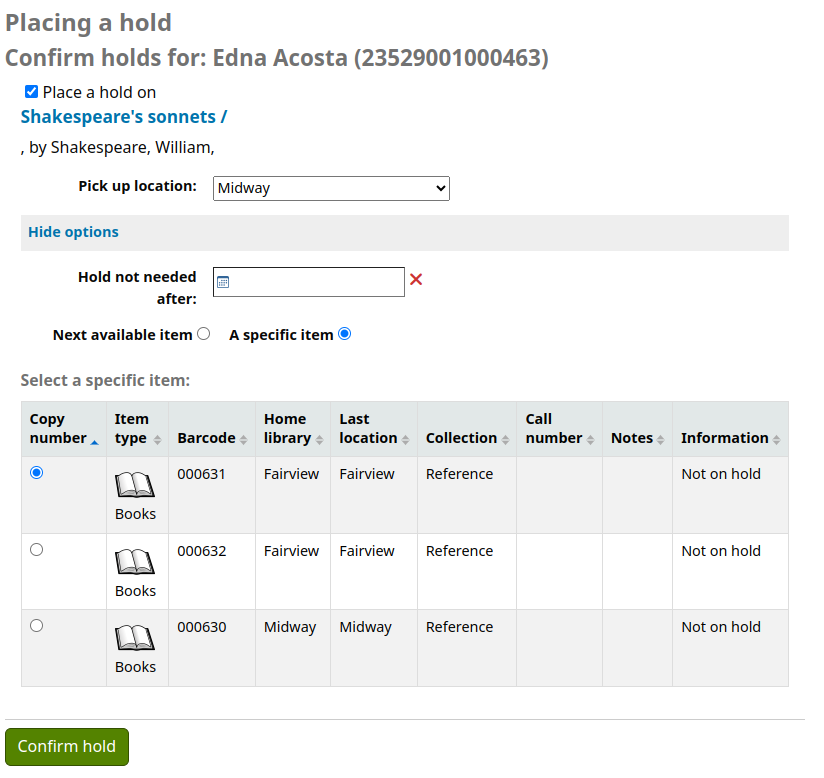This screenshot has height=778, width=824.
Task: Clear the date using the red X icon
Action: click(x=416, y=280)
